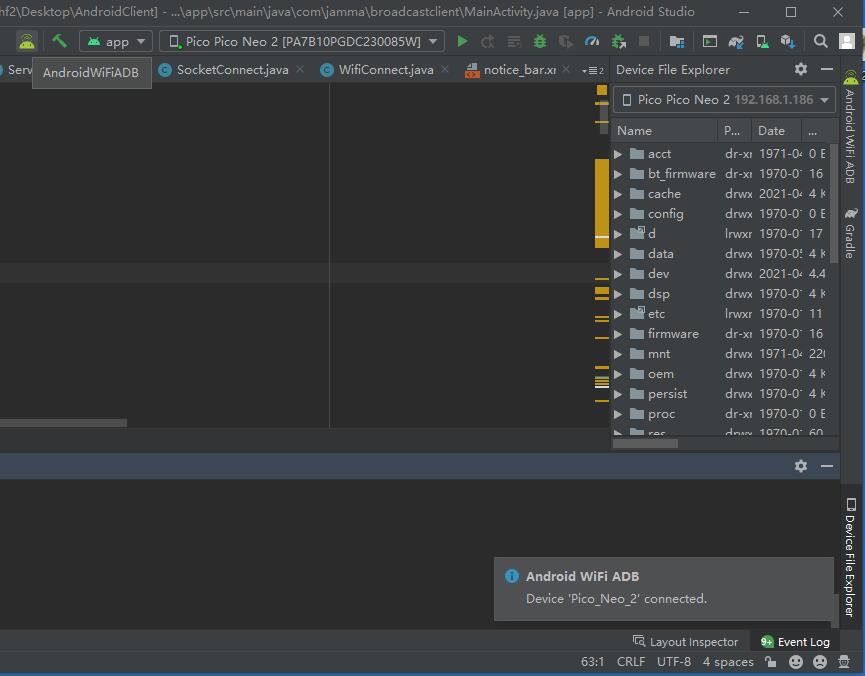Open the Device File Explorer device selector dropdown
This screenshot has height=676, width=865.
tap(723, 99)
